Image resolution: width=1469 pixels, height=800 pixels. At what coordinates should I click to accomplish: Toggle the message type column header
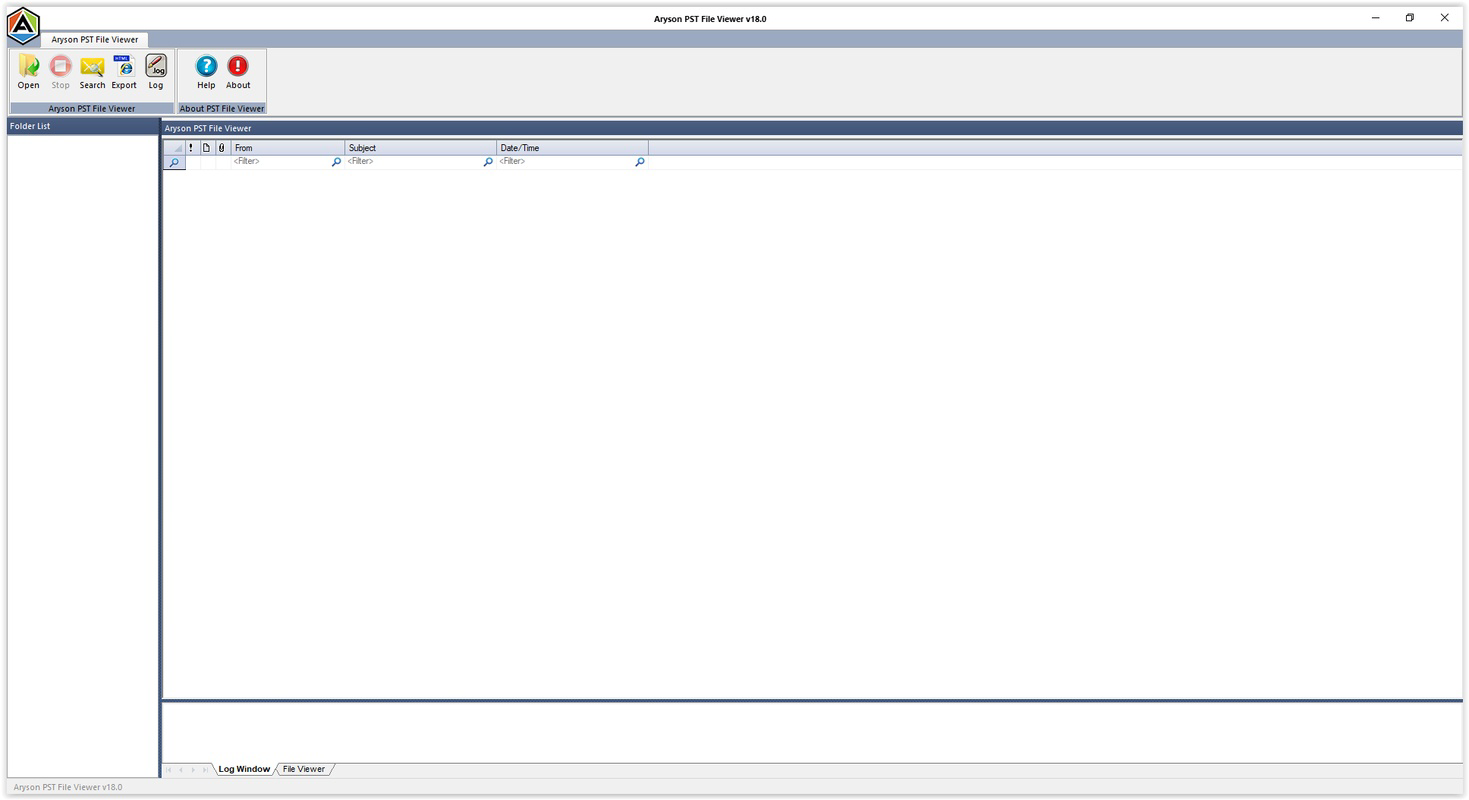pyautogui.click(x=206, y=147)
